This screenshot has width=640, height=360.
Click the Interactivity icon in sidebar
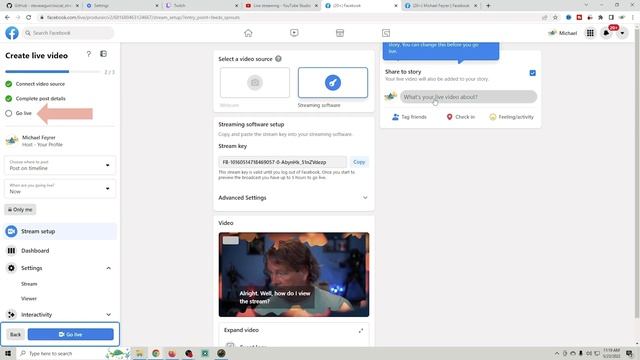(x=11, y=315)
